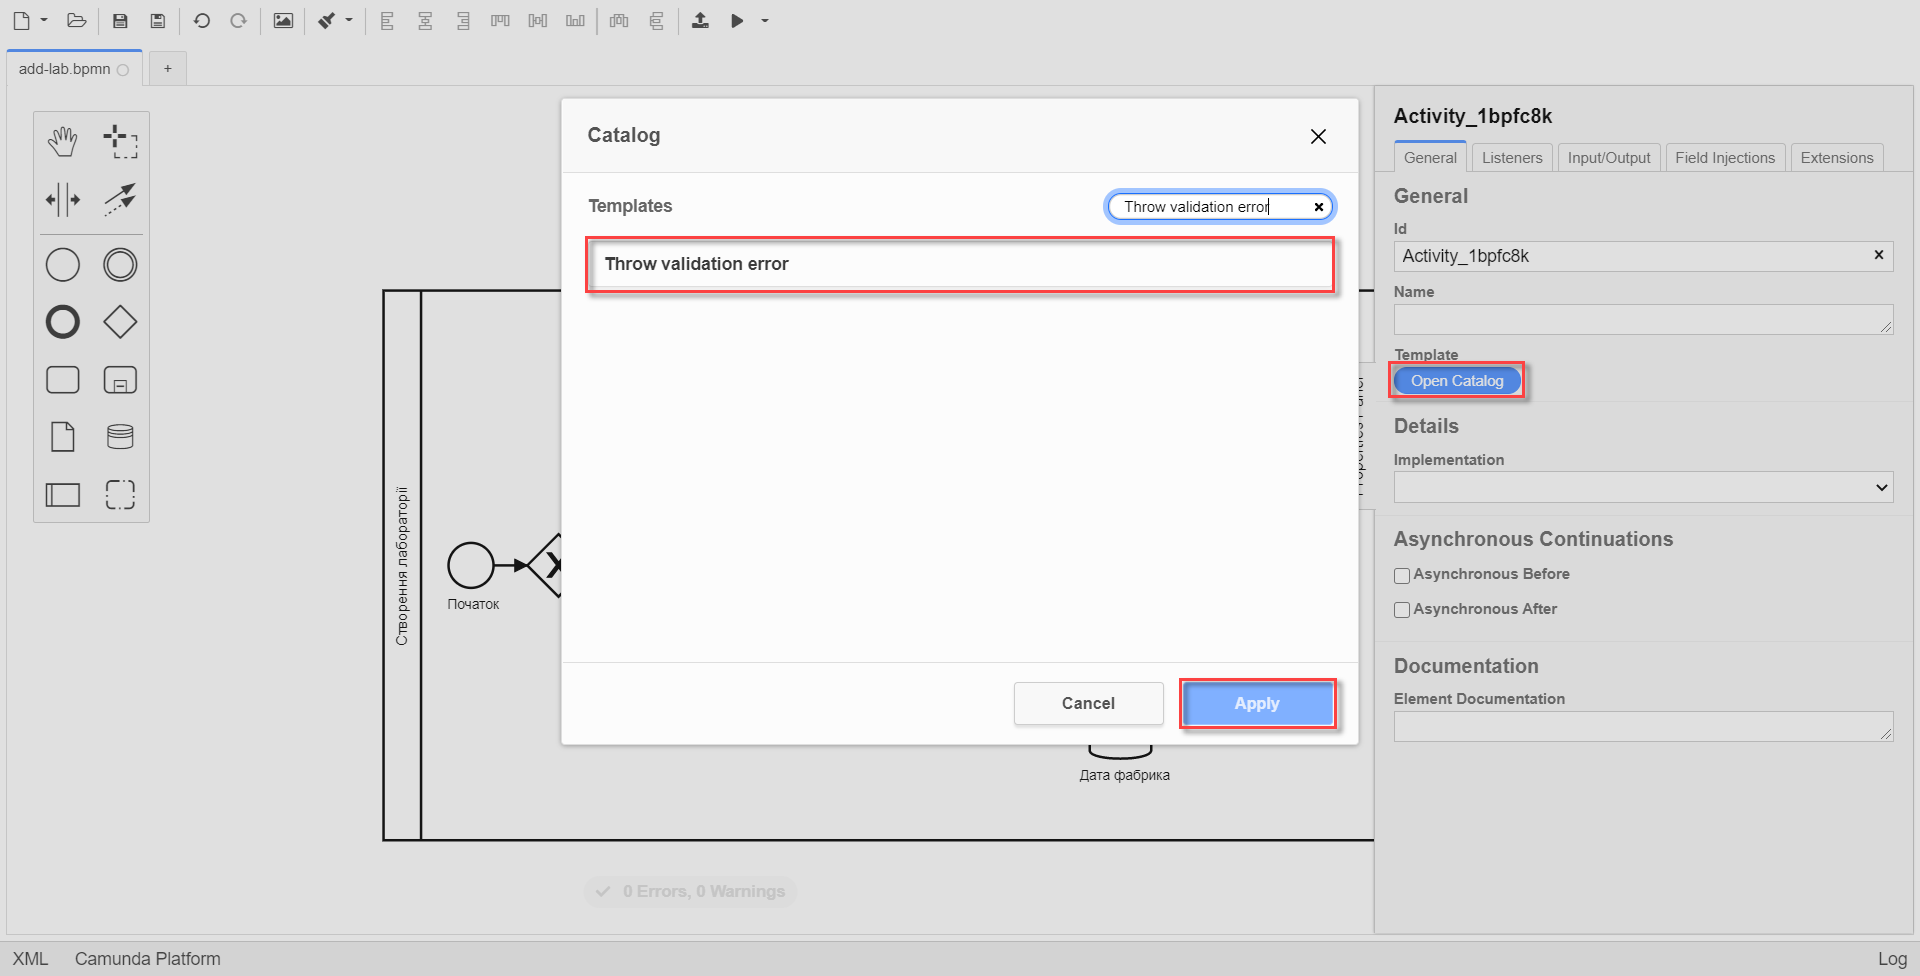The image size is (1920, 976).
Task: Save the diagram with the Save icon
Action: tap(120, 20)
